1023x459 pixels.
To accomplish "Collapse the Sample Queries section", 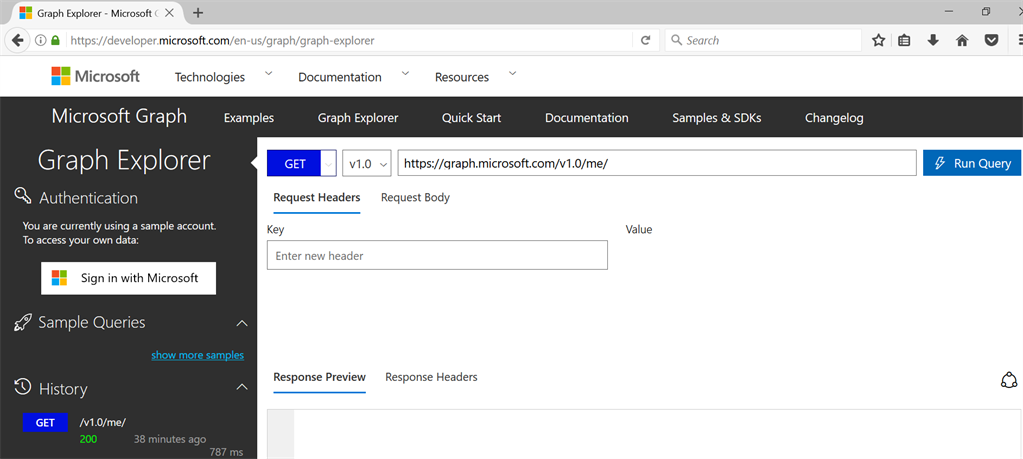I will coord(241,323).
